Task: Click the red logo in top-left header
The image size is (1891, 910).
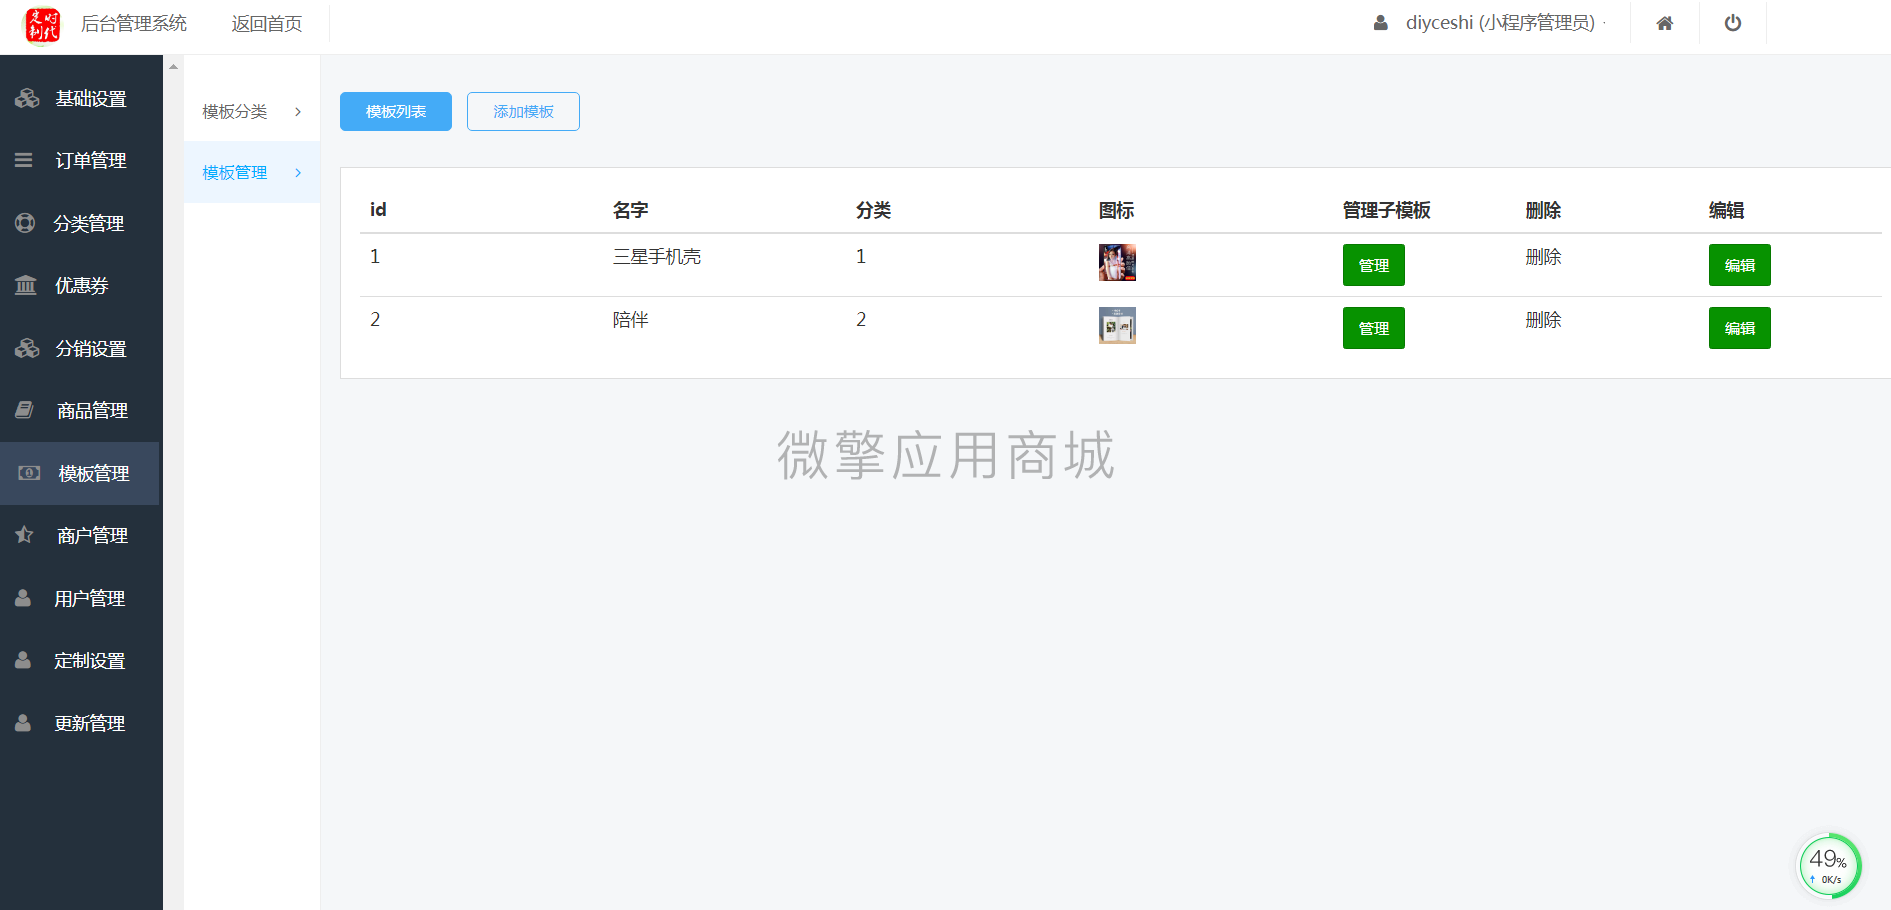Action: pos(42,25)
